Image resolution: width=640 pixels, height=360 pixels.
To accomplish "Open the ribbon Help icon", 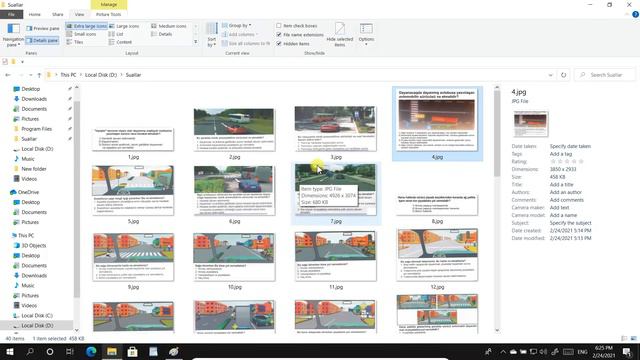I will 636,14.
